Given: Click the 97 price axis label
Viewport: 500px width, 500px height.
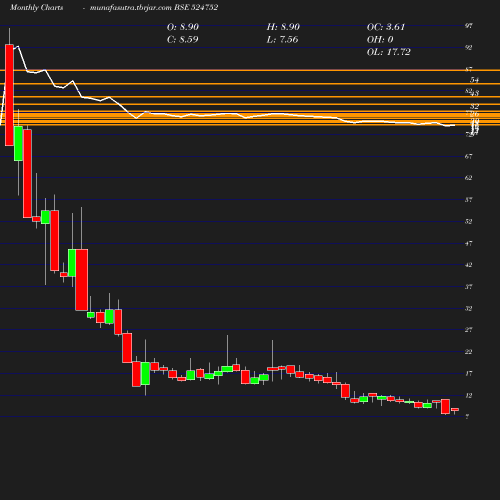Looking at the screenshot, I should pos(468,26).
